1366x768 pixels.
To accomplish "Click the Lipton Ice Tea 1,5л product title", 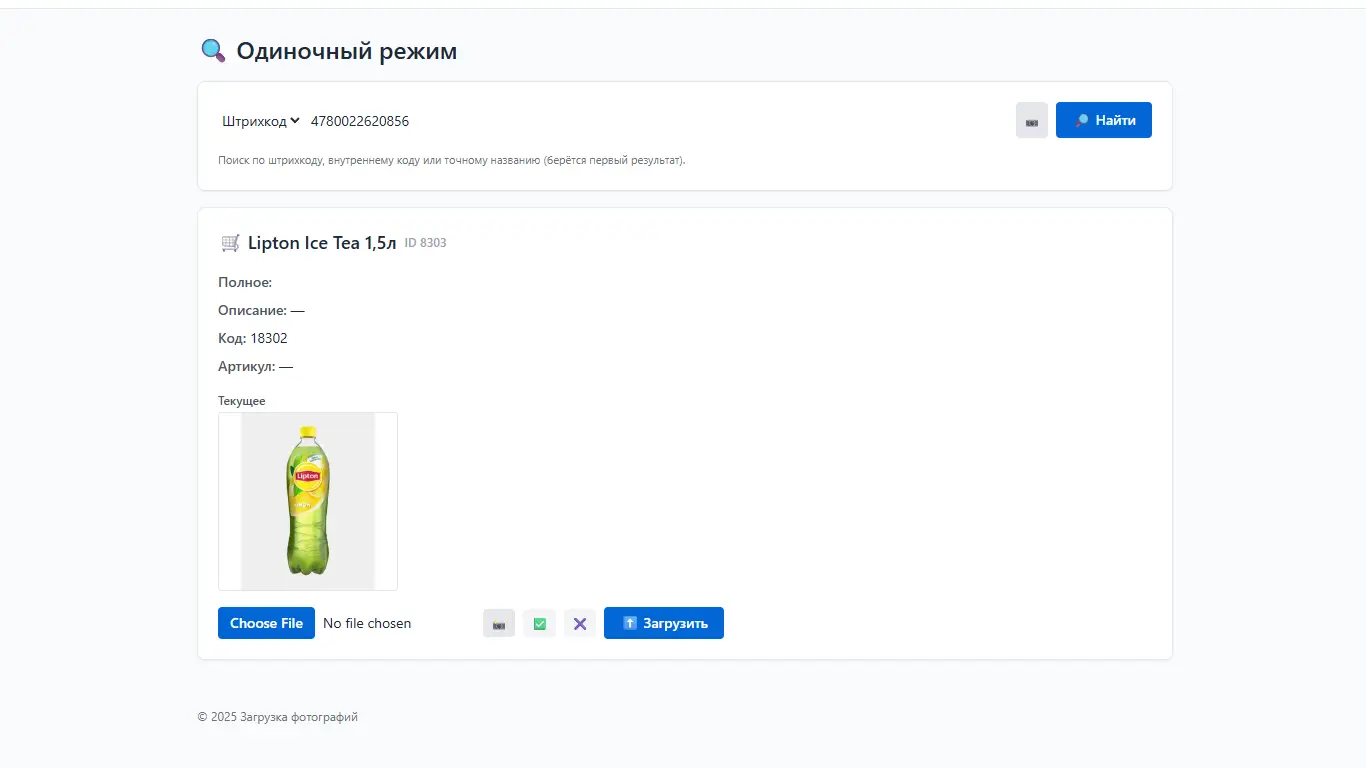I will [322, 243].
